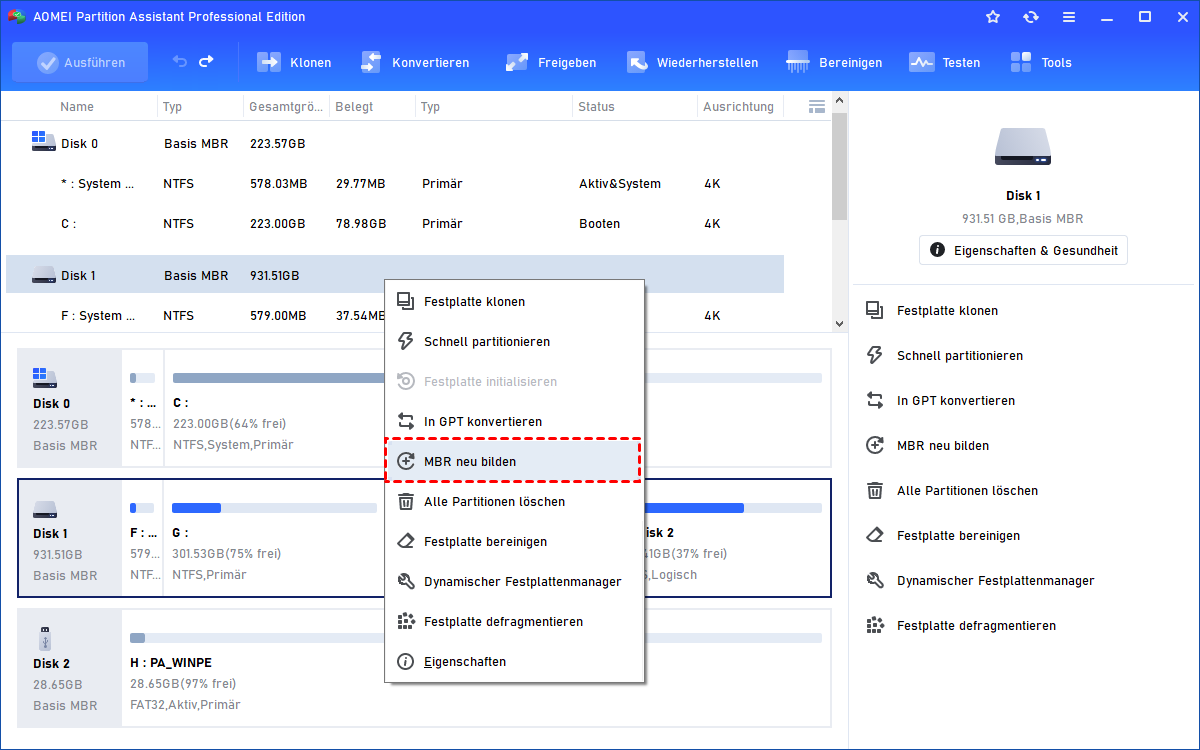The image size is (1200, 750).
Task: Open Eigenschaften in context menu
Action: tap(514, 662)
